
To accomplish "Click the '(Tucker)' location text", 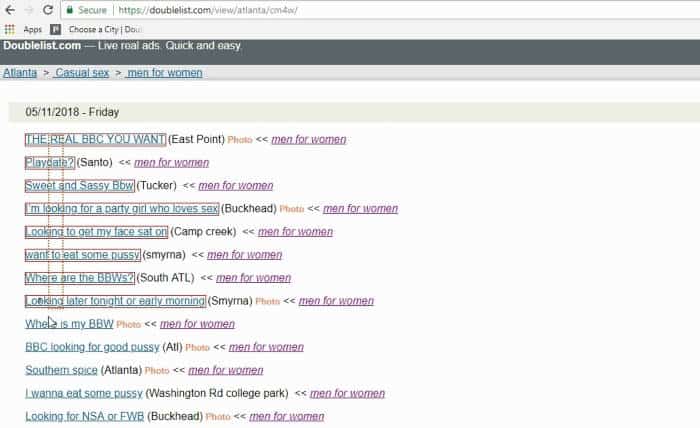I will coord(156,186).
